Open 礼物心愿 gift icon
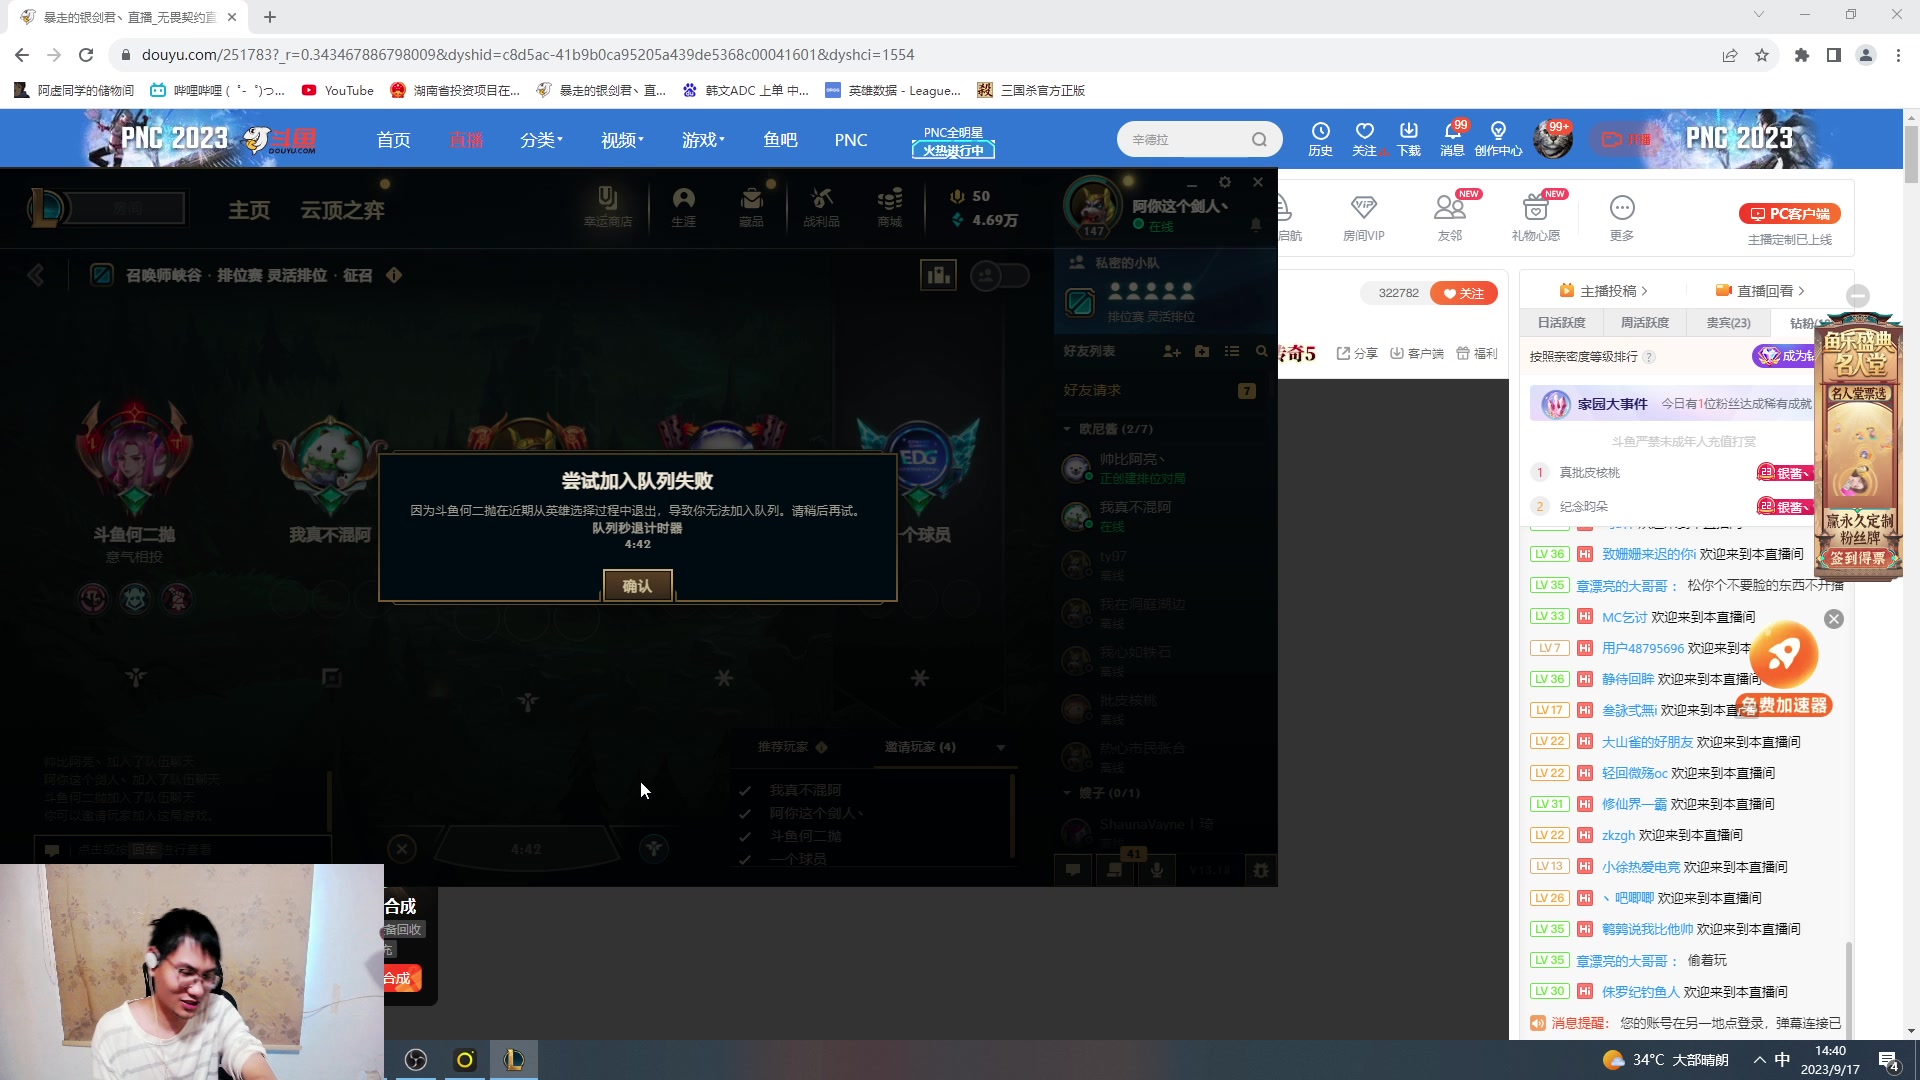 coord(1535,208)
